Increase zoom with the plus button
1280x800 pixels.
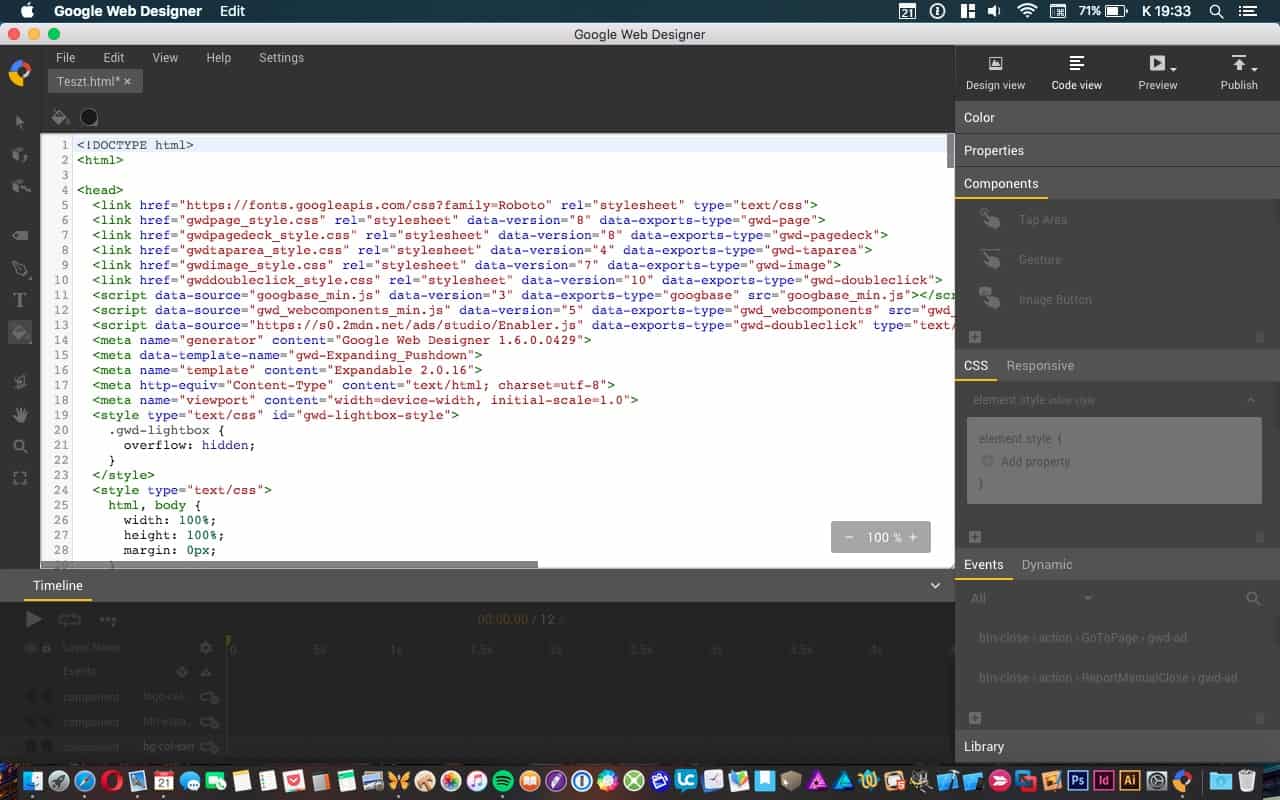coord(913,537)
